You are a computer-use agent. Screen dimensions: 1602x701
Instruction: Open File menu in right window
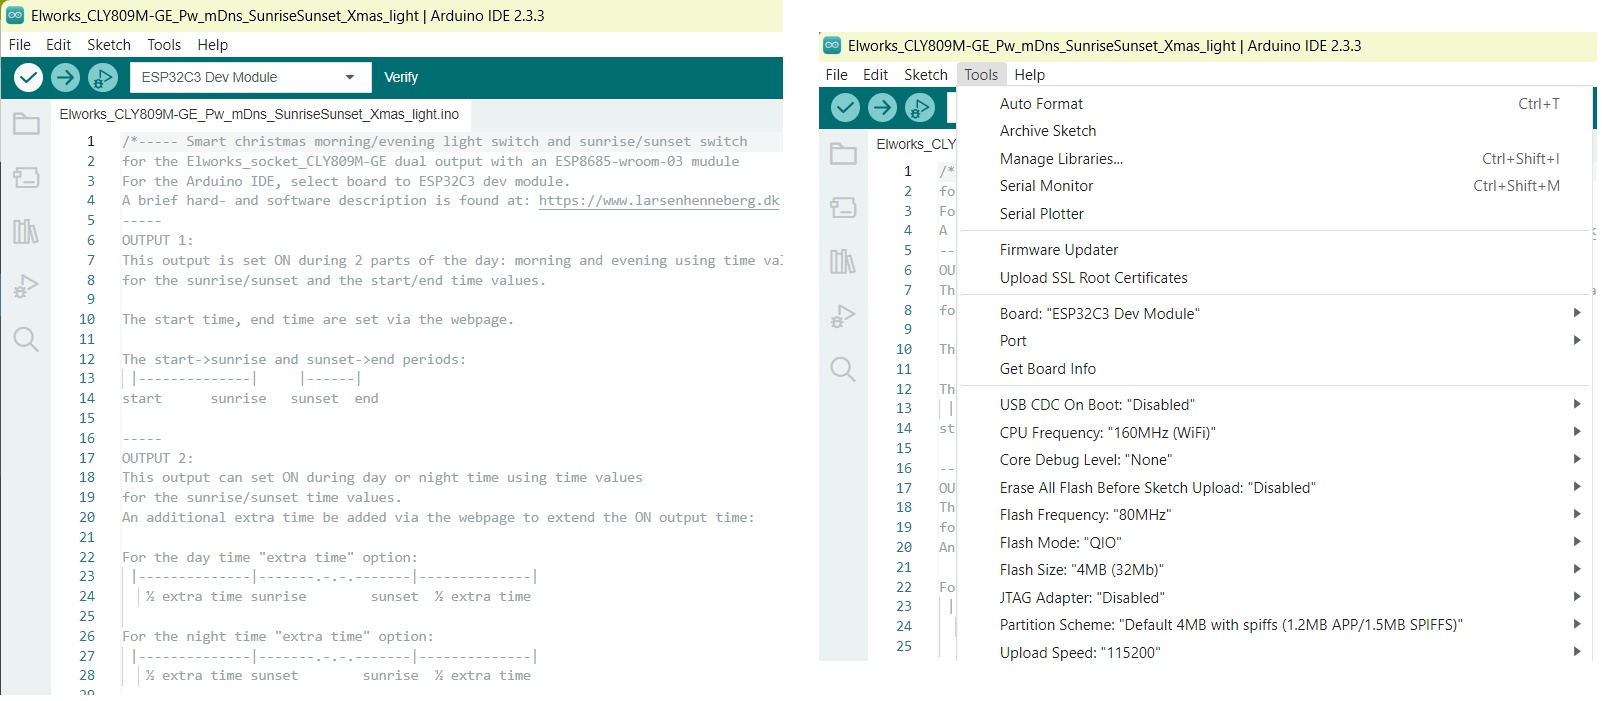(x=837, y=75)
